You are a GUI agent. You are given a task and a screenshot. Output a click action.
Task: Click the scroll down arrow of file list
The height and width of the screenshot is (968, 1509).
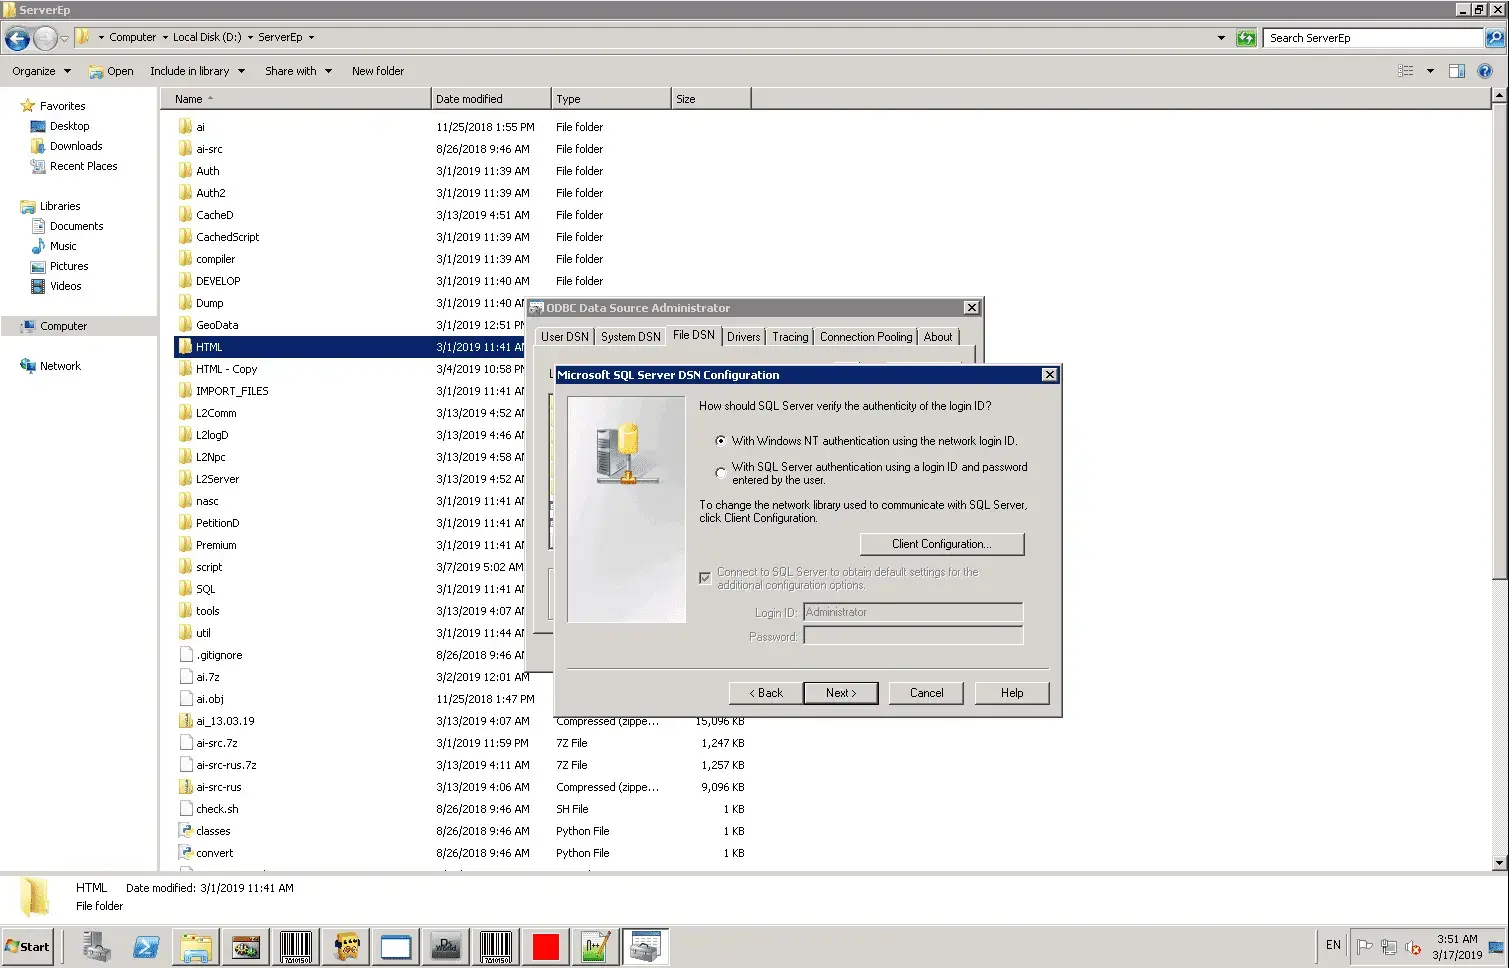[x=1499, y=863]
